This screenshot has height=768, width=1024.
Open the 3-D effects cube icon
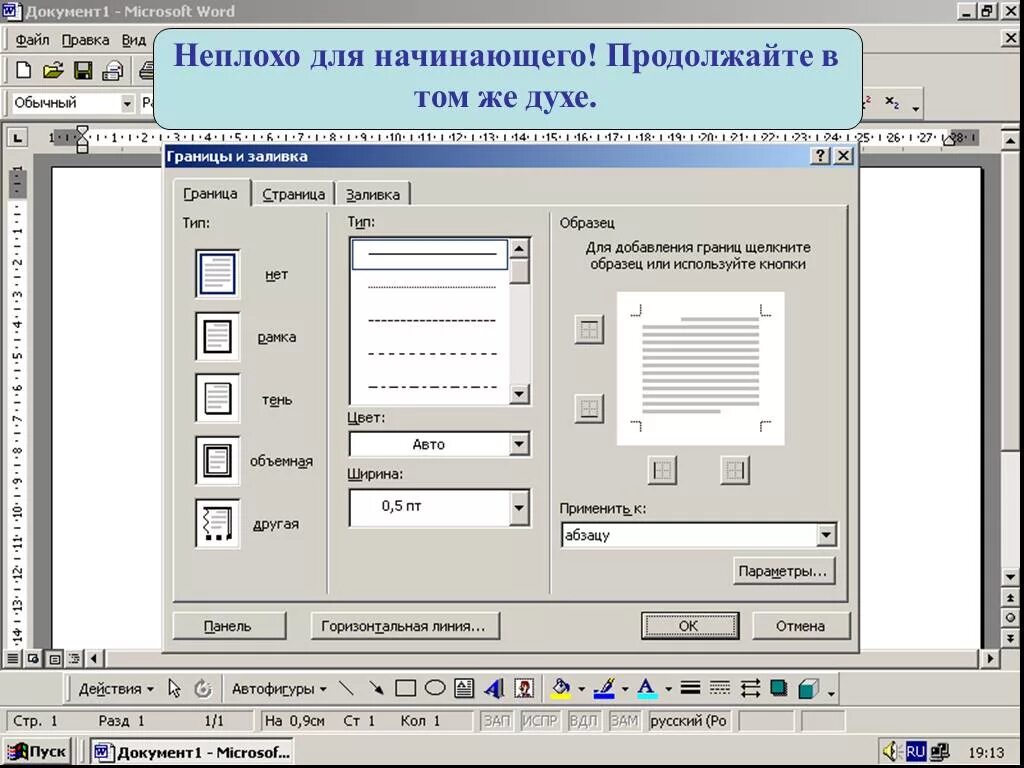click(808, 688)
